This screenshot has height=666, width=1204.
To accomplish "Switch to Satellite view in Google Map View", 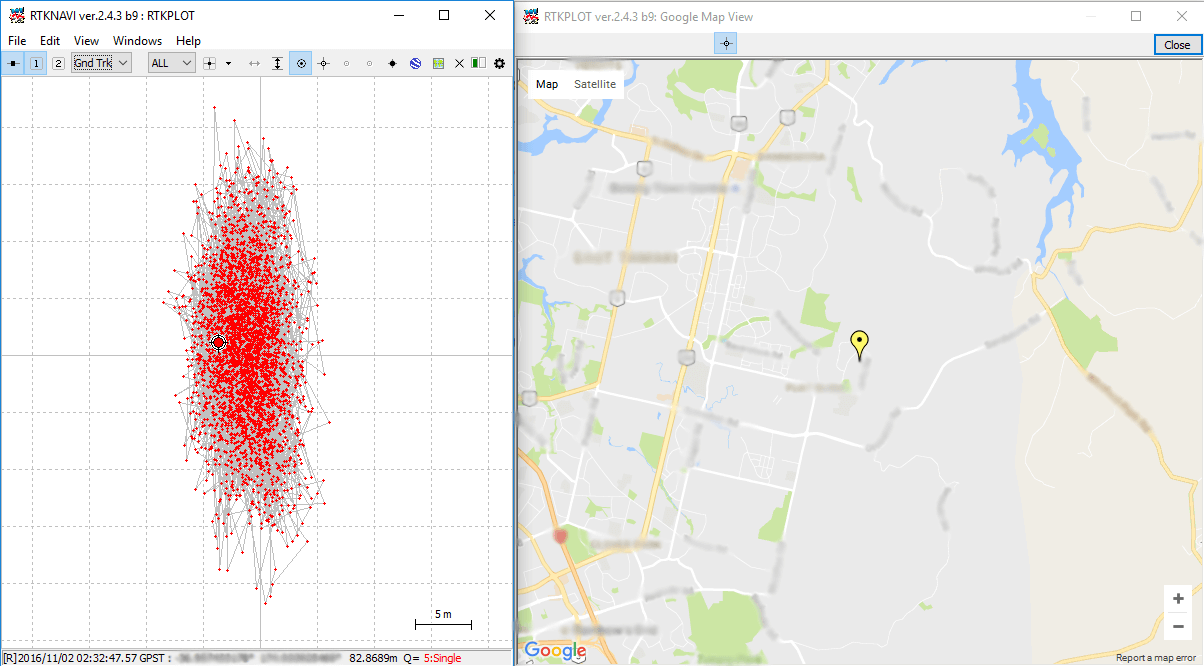I will (x=595, y=84).
